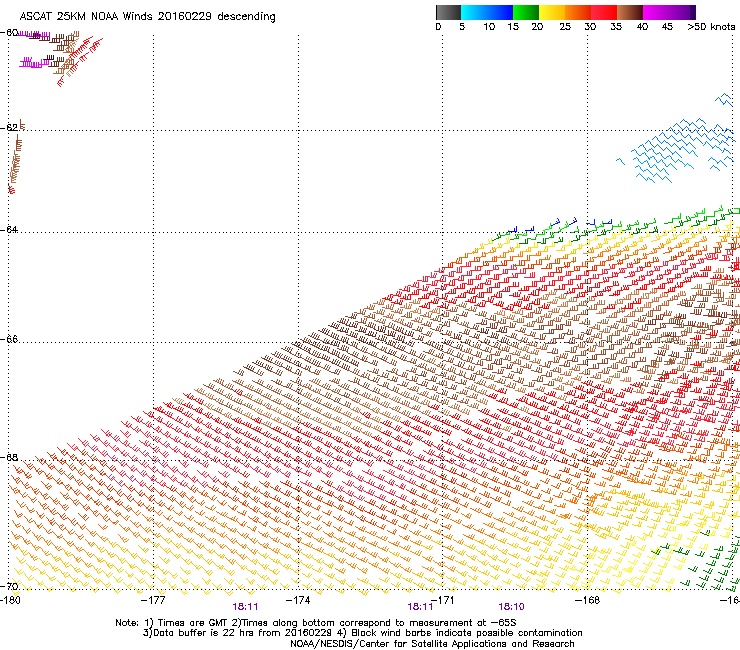Click legend tick label '0'
The width and height of the screenshot is (740, 650).
pyautogui.click(x=438, y=27)
